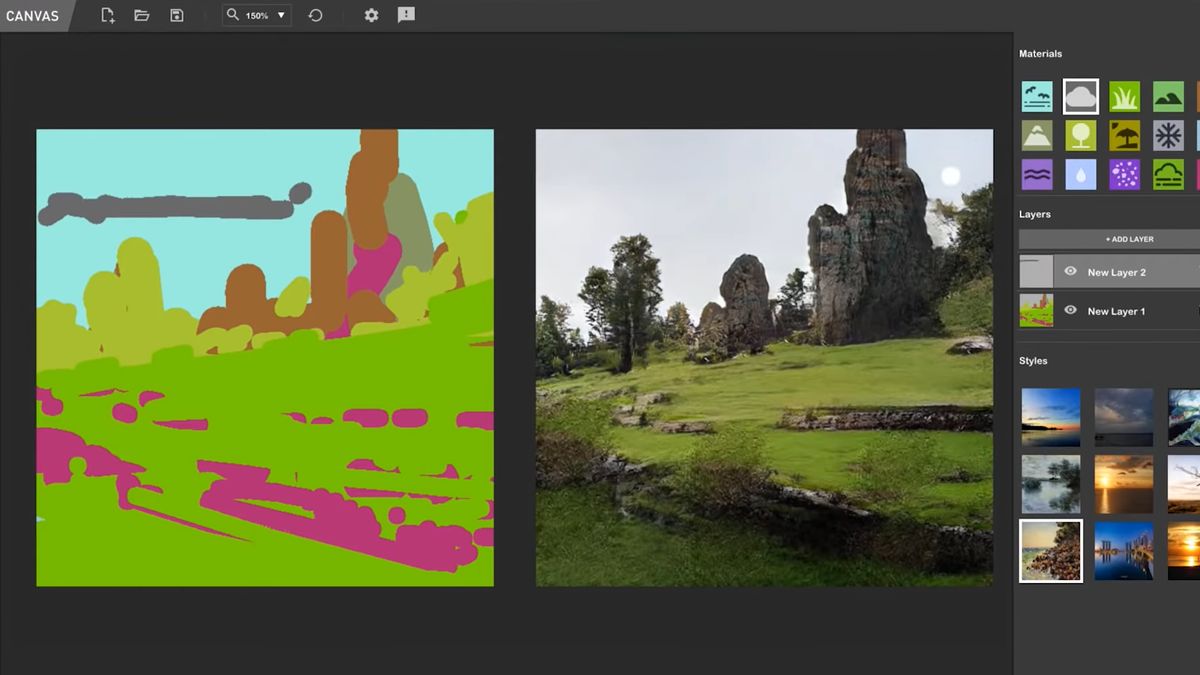This screenshot has width=1200, height=675.
Task: Open the feedback dialog icon
Action: coord(406,15)
